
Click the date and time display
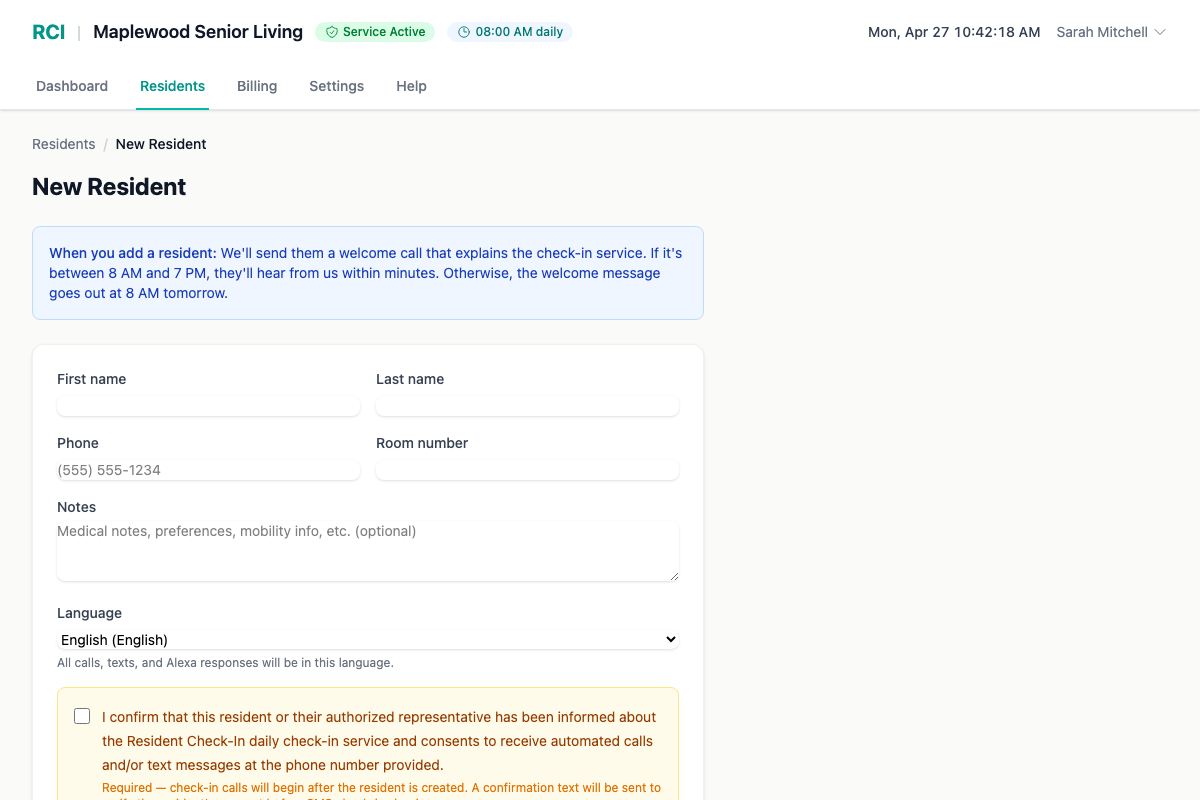coord(954,32)
